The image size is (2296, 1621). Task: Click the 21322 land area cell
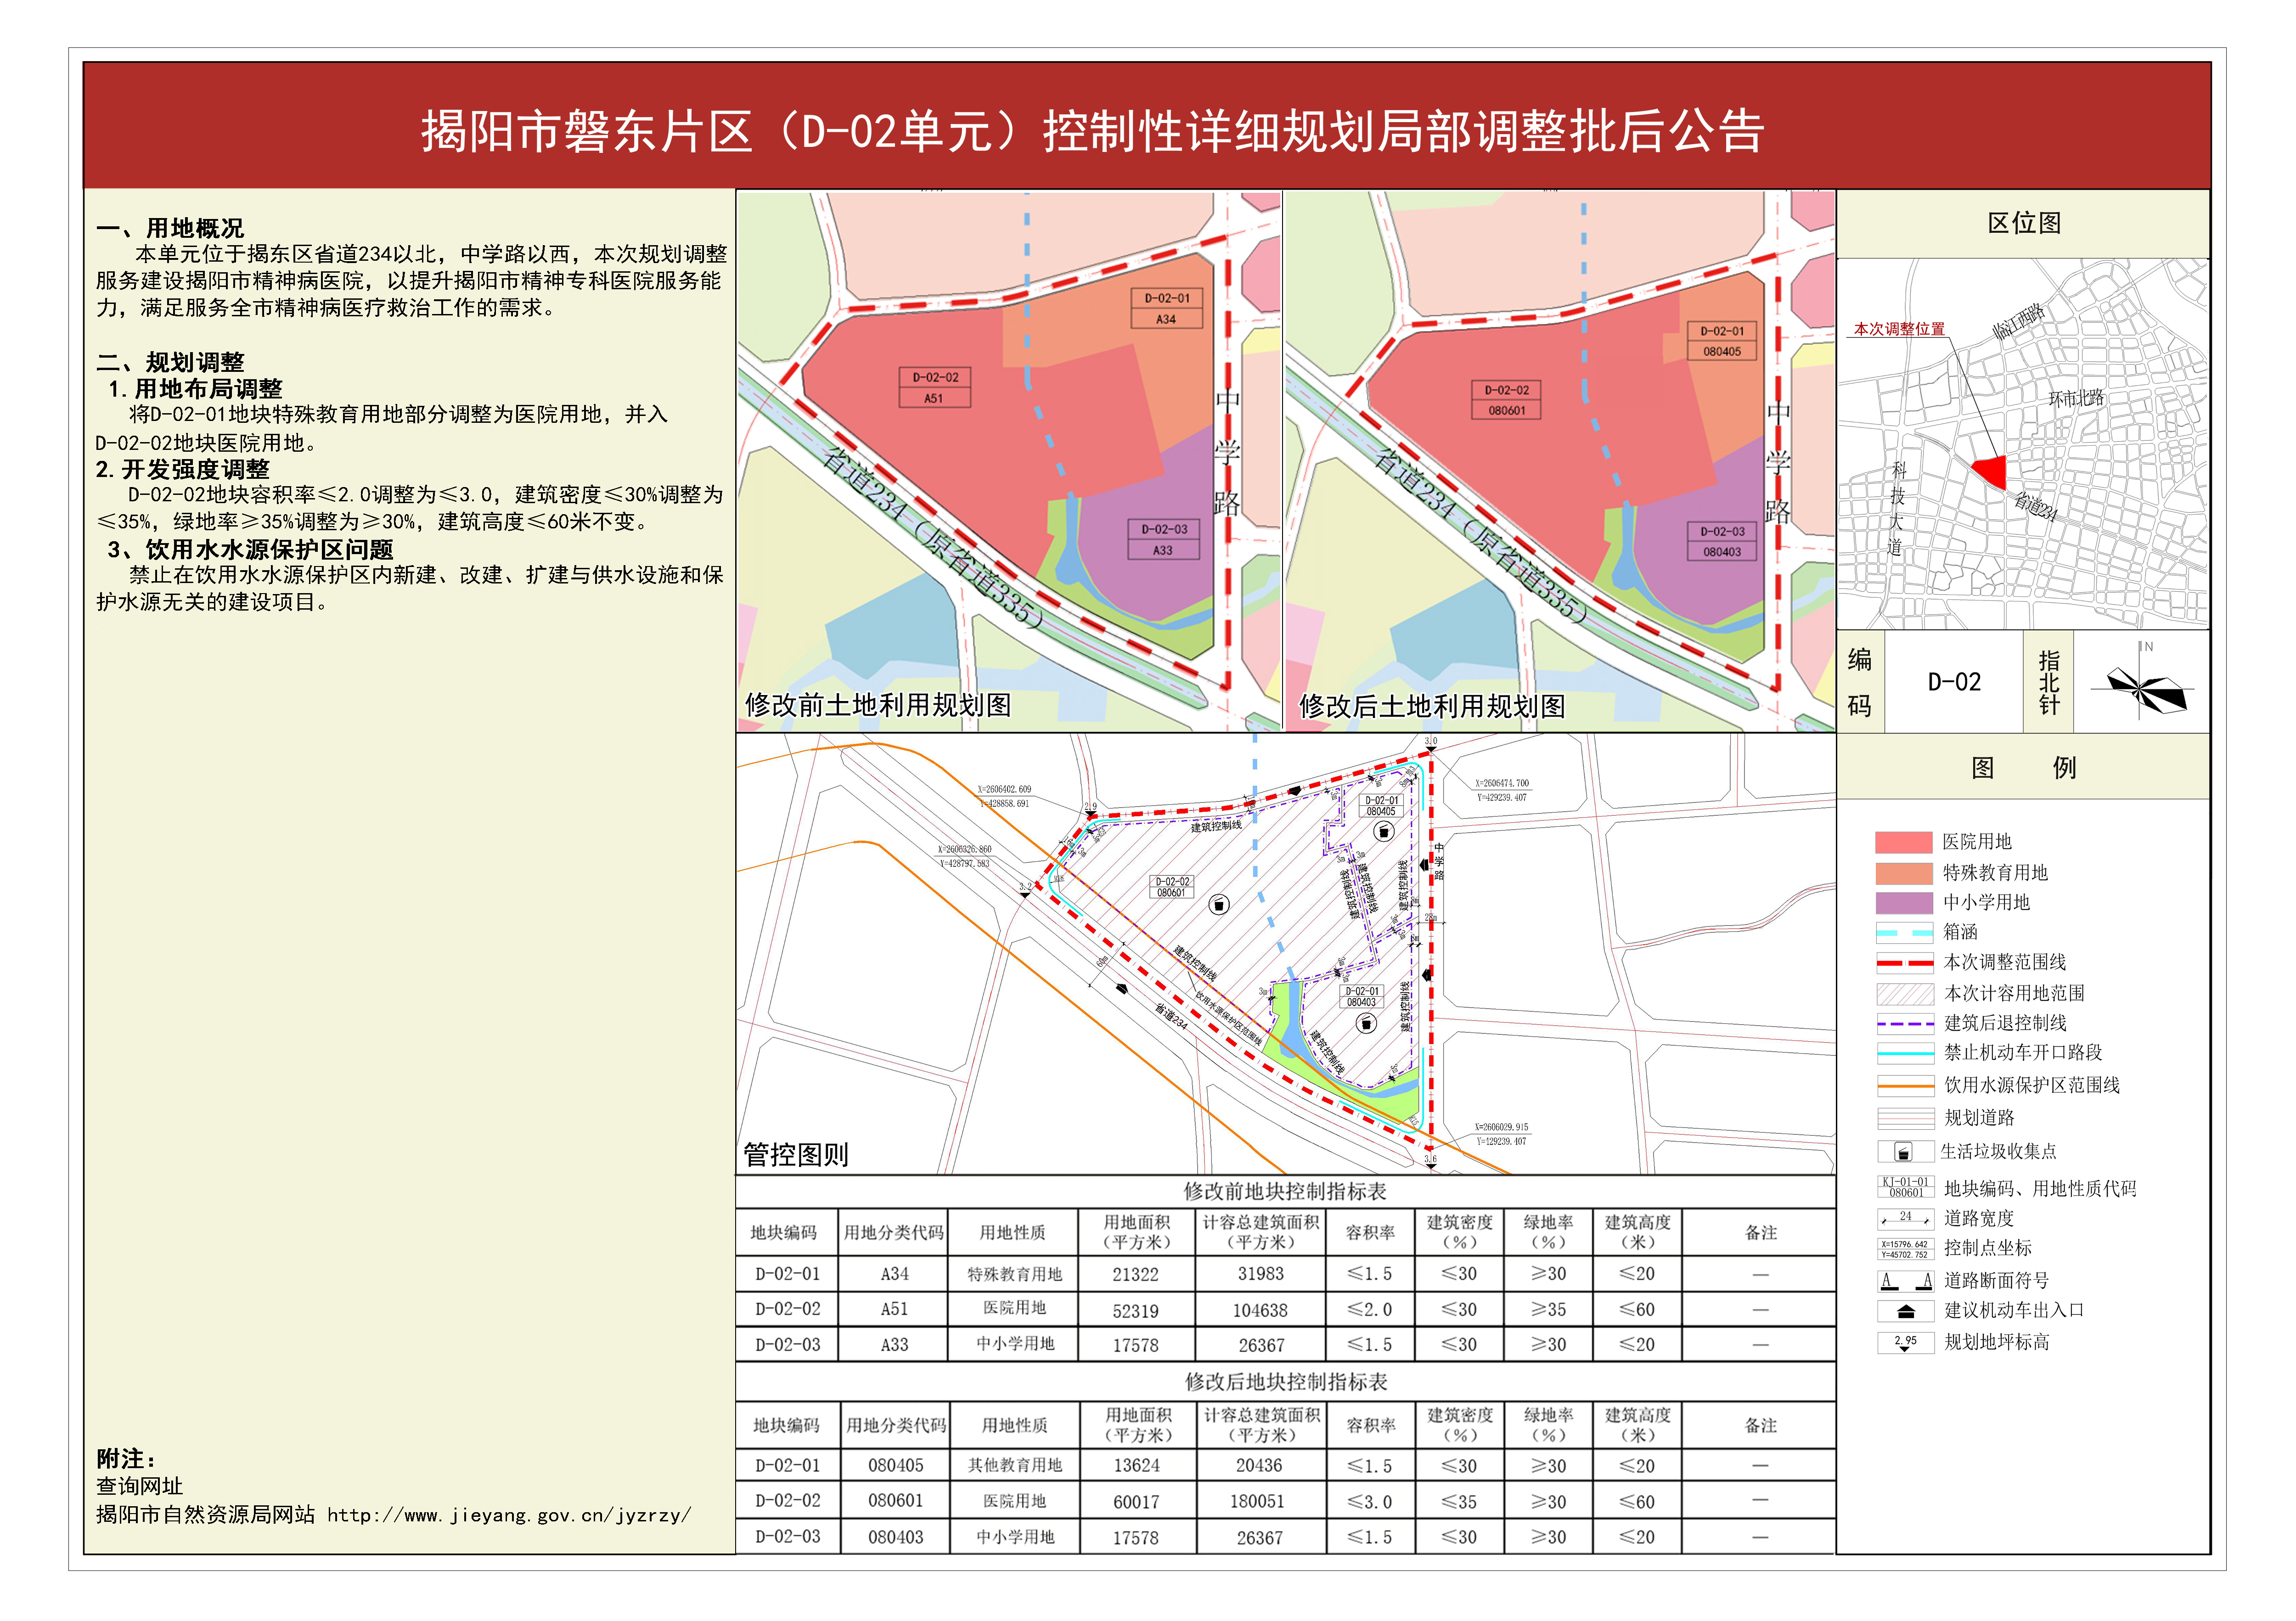coord(1136,1275)
